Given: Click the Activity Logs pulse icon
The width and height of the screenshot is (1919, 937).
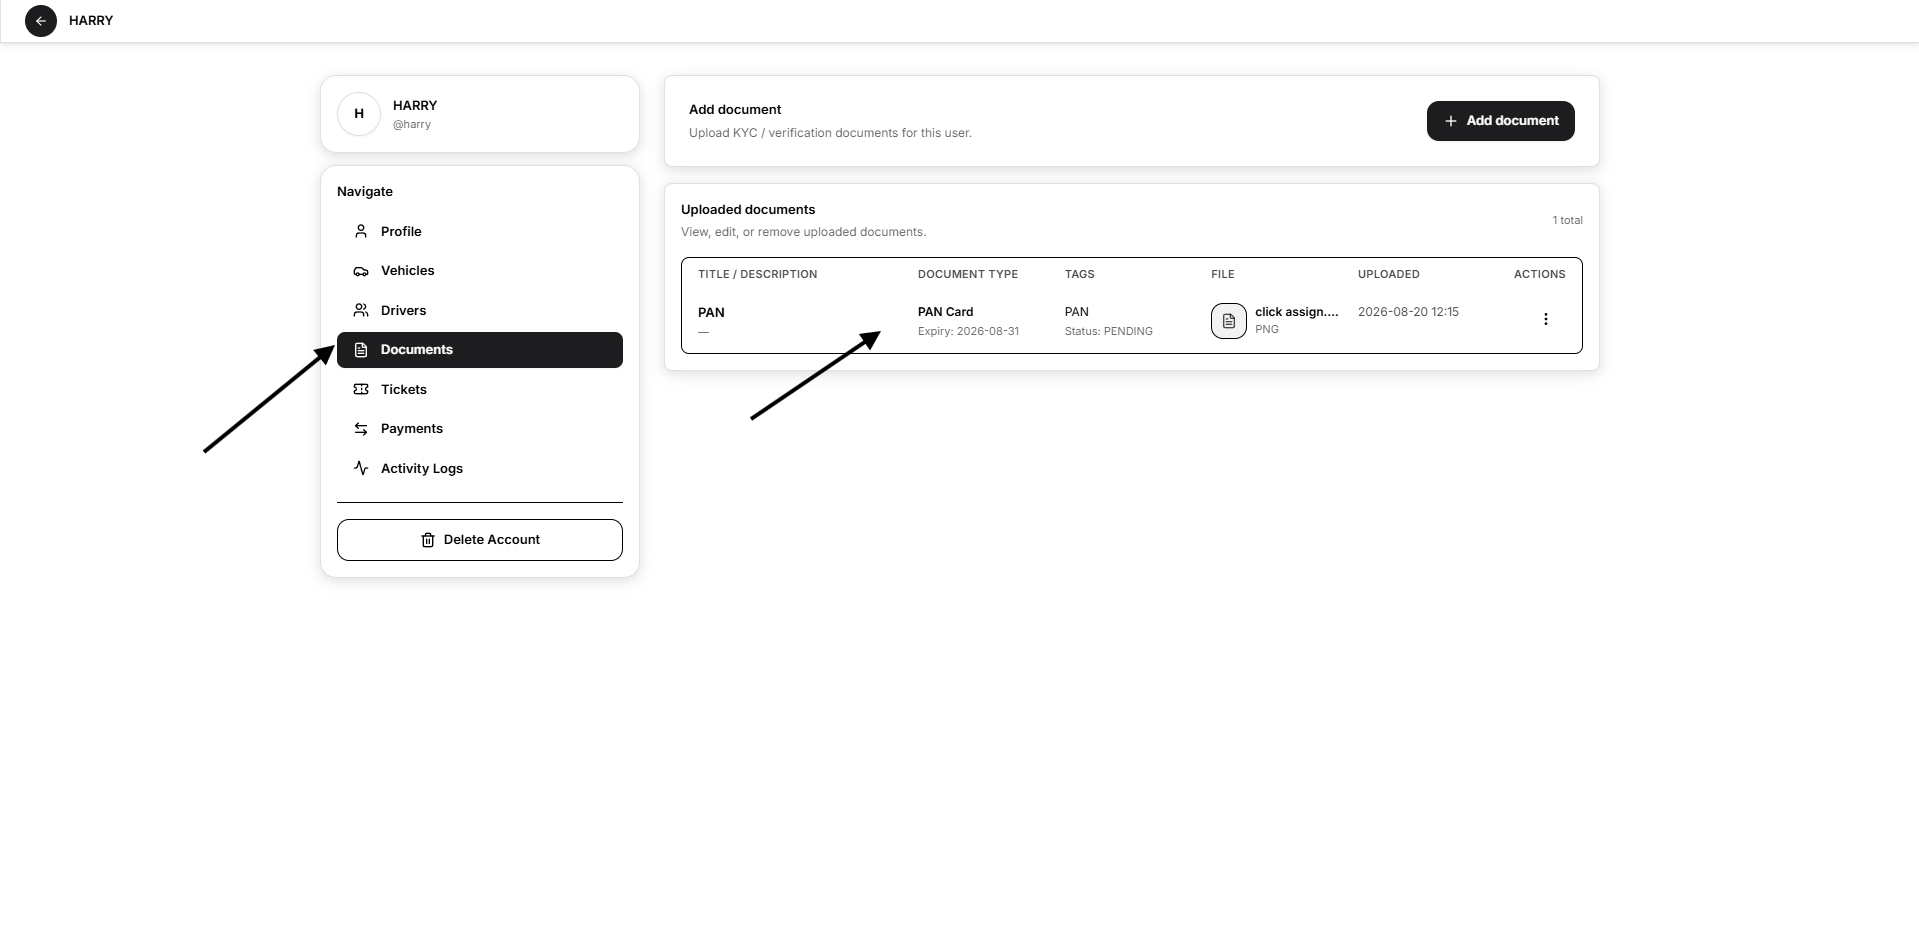Looking at the screenshot, I should [361, 468].
